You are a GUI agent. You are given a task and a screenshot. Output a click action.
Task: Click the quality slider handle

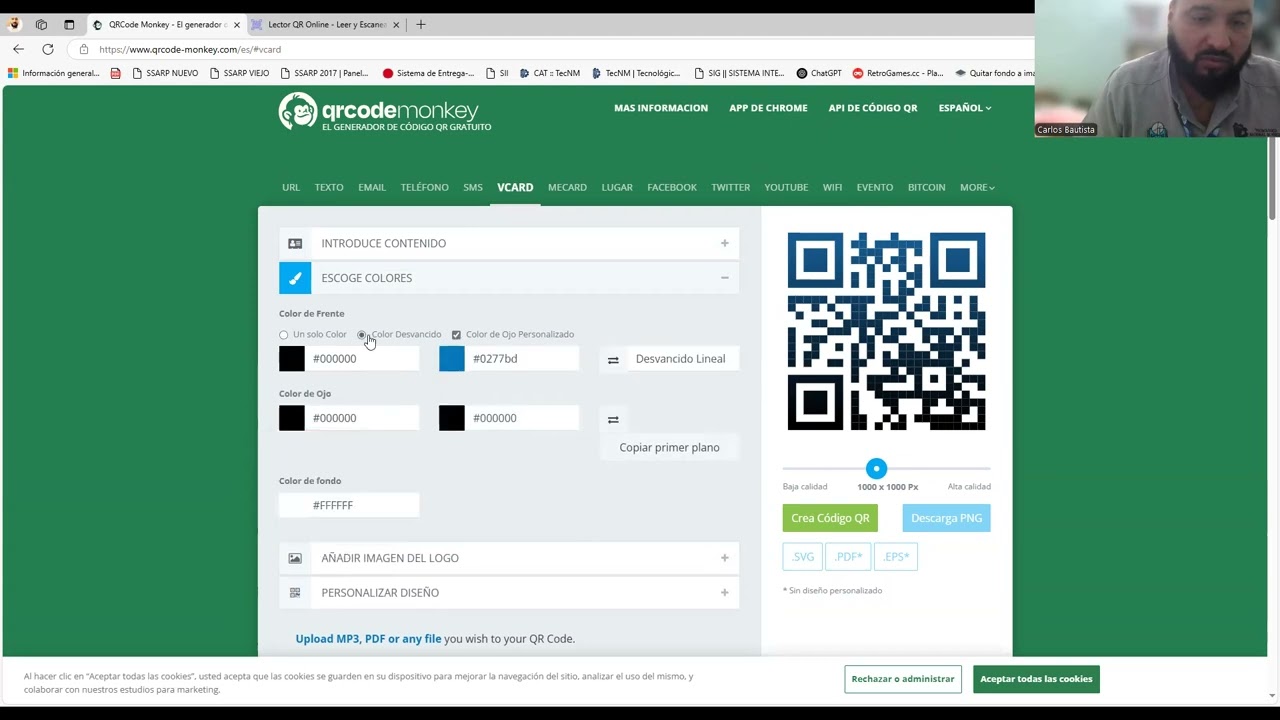[876, 468]
